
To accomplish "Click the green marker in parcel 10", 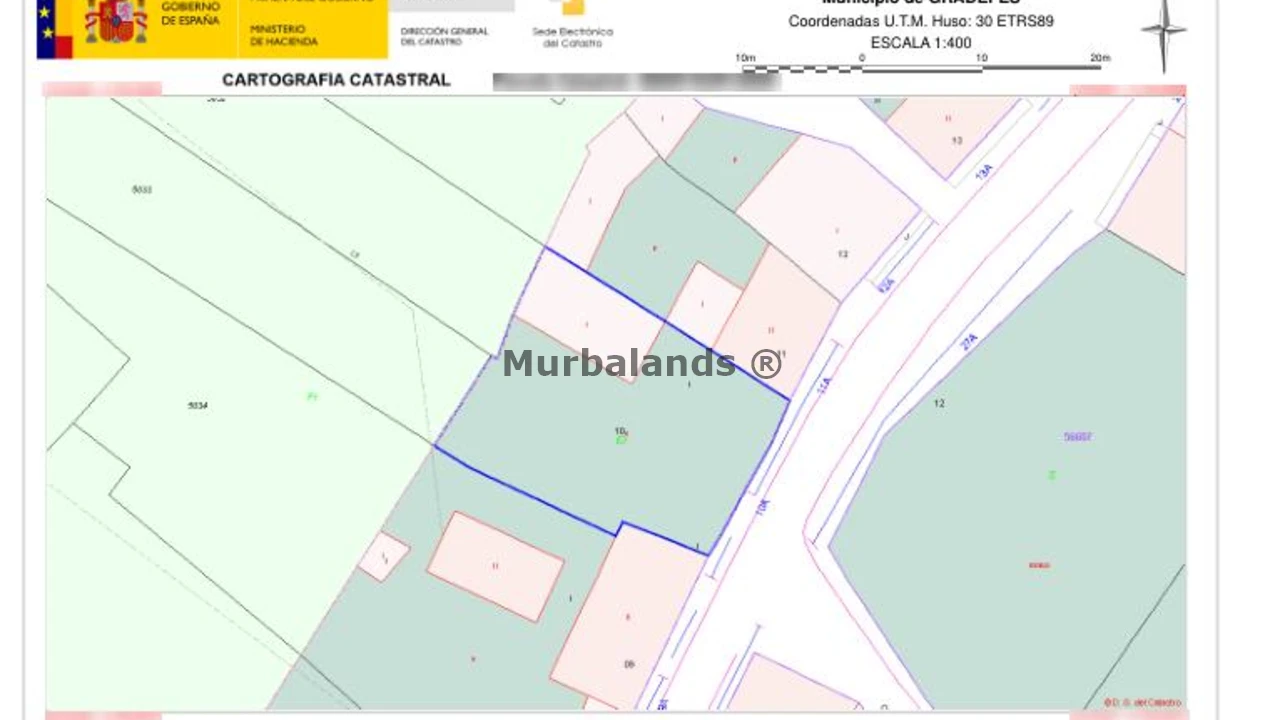I will point(621,441).
